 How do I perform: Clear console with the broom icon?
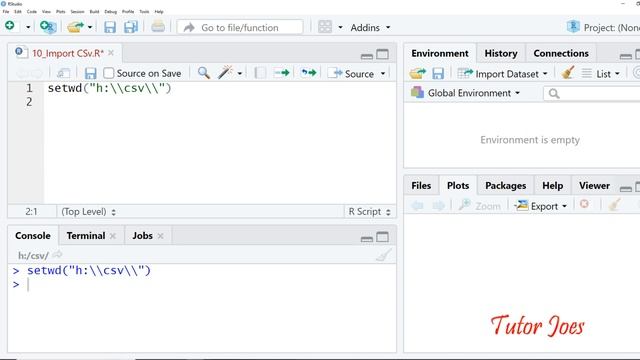pyautogui.click(x=384, y=255)
